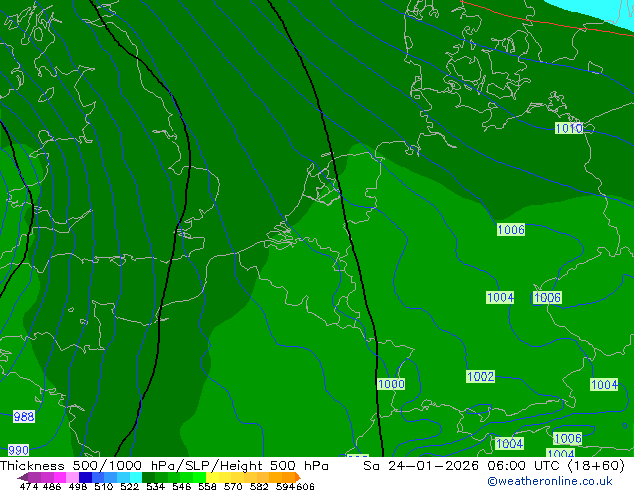Click the 1000 isobar label
The width and height of the screenshot is (634, 490).
(391, 384)
